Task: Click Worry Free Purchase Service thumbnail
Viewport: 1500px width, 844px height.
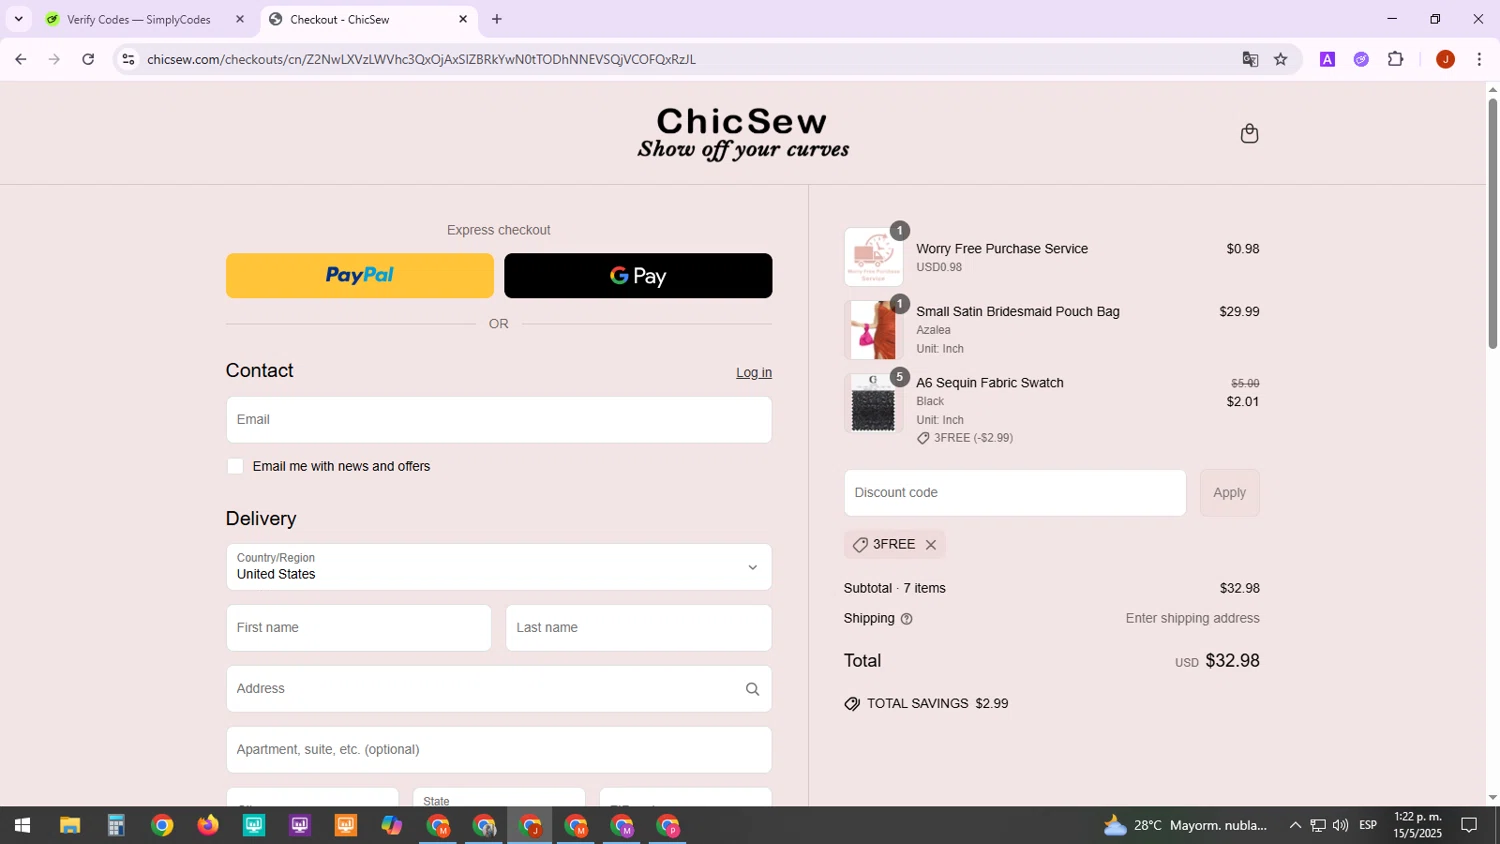Action: [x=873, y=258]
